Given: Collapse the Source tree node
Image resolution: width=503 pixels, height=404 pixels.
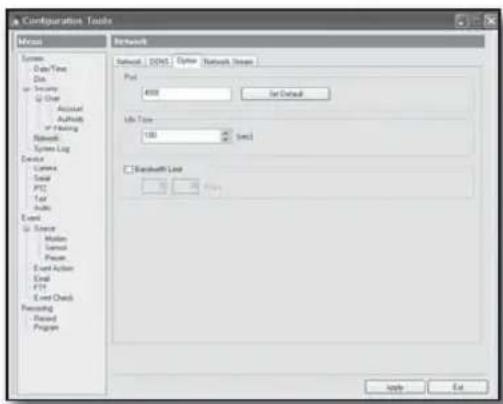Looking at the screenshot, I should 26,229.
